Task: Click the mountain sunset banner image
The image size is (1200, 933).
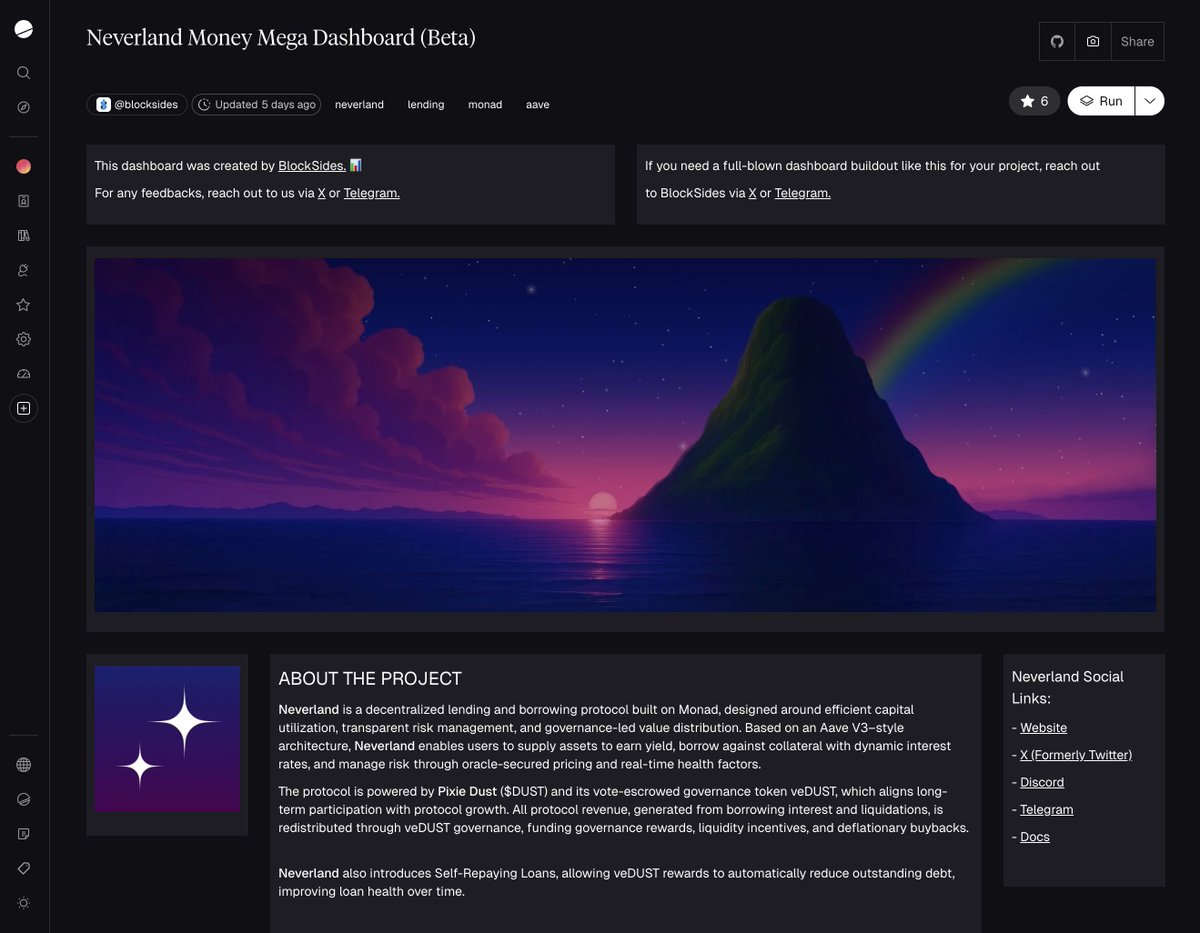Action: [x=625, y=435]
